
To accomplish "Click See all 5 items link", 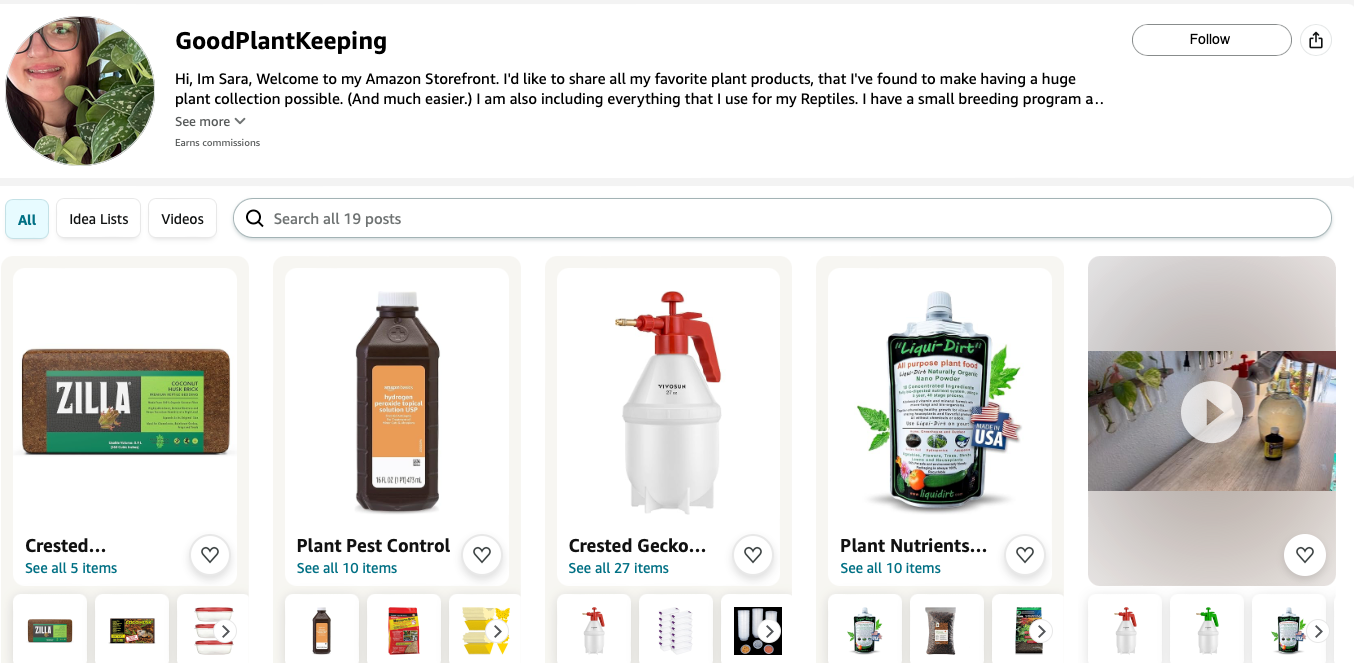I will coord(71,568).
